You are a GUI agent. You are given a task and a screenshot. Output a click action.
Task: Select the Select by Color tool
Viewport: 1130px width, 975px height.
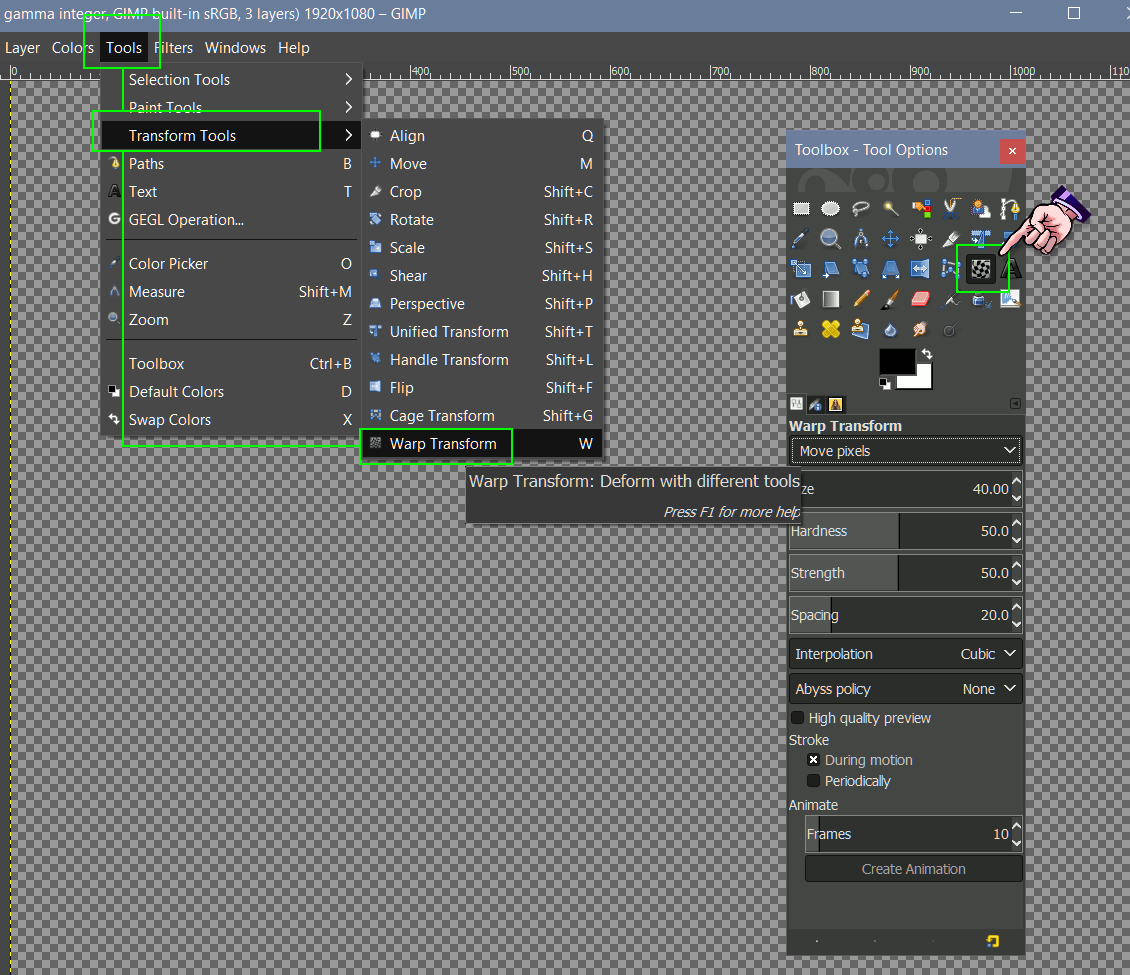(921, 208)
